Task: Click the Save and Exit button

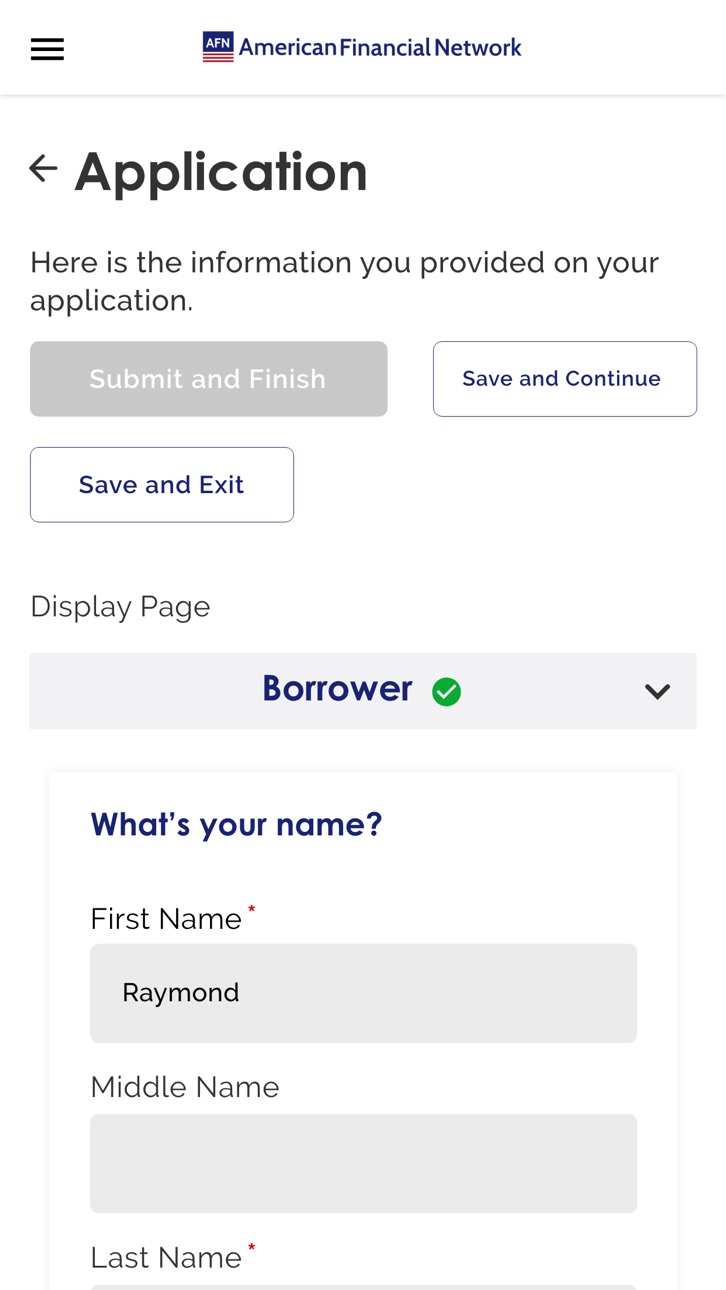Action: tap(162, 485)
